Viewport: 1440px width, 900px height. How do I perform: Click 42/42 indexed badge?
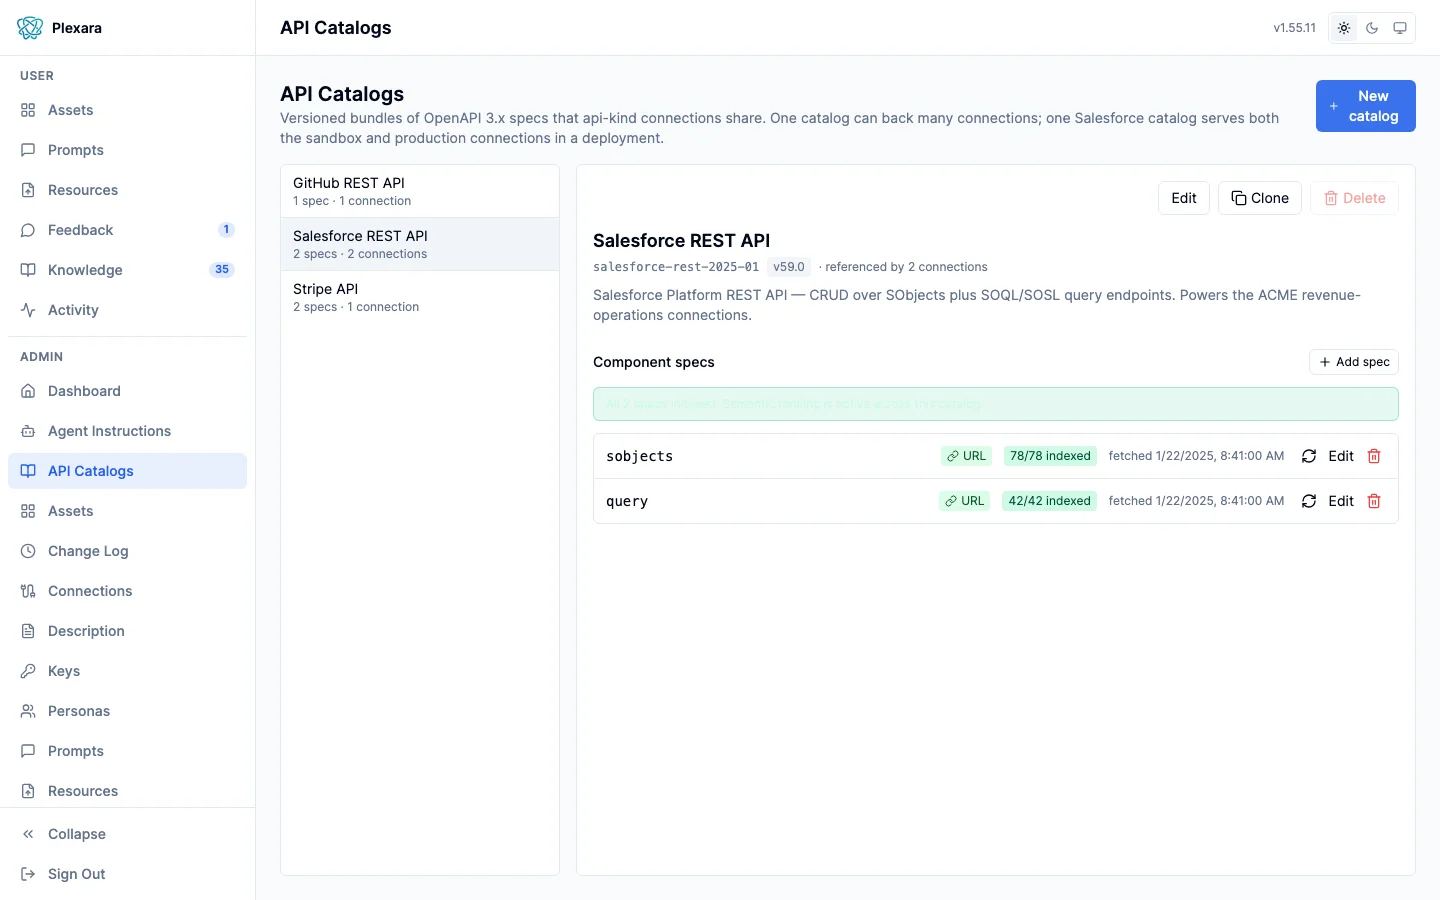click(1049, 501)
